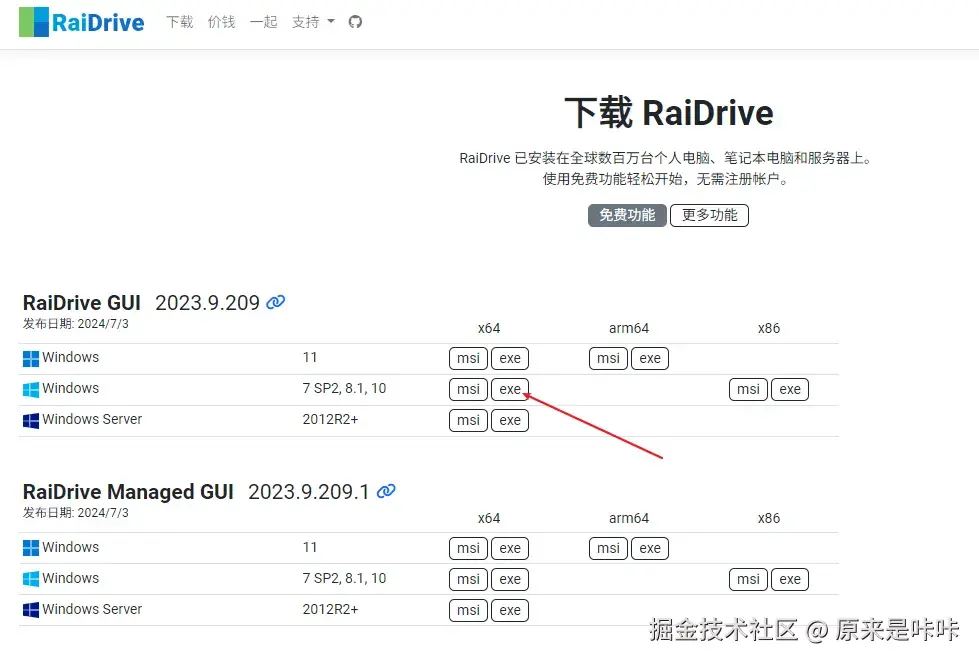This screenshot has width=979, height=663.
Task: Download Managed GUI Windows Server x64 exe
Action: pos(510,610)
